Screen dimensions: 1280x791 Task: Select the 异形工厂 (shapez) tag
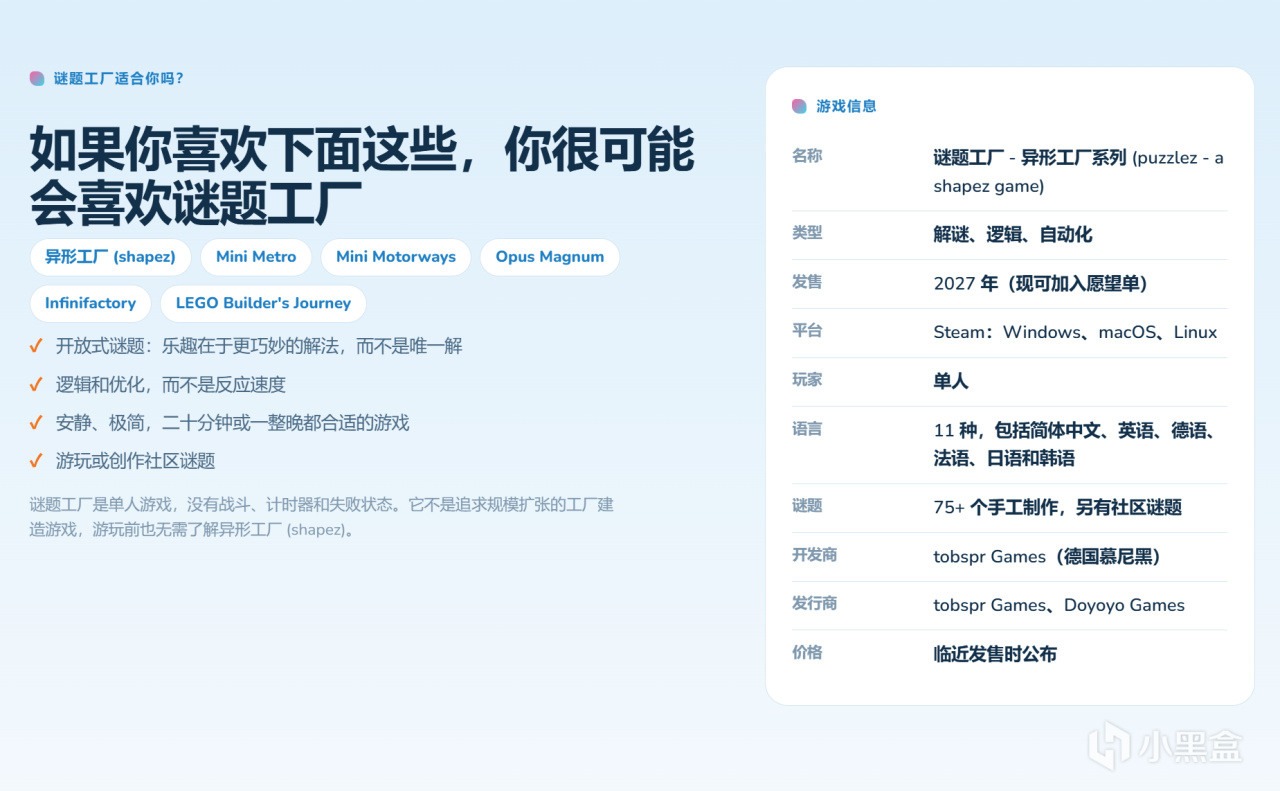pyautogui.click(x=110, y=257)
